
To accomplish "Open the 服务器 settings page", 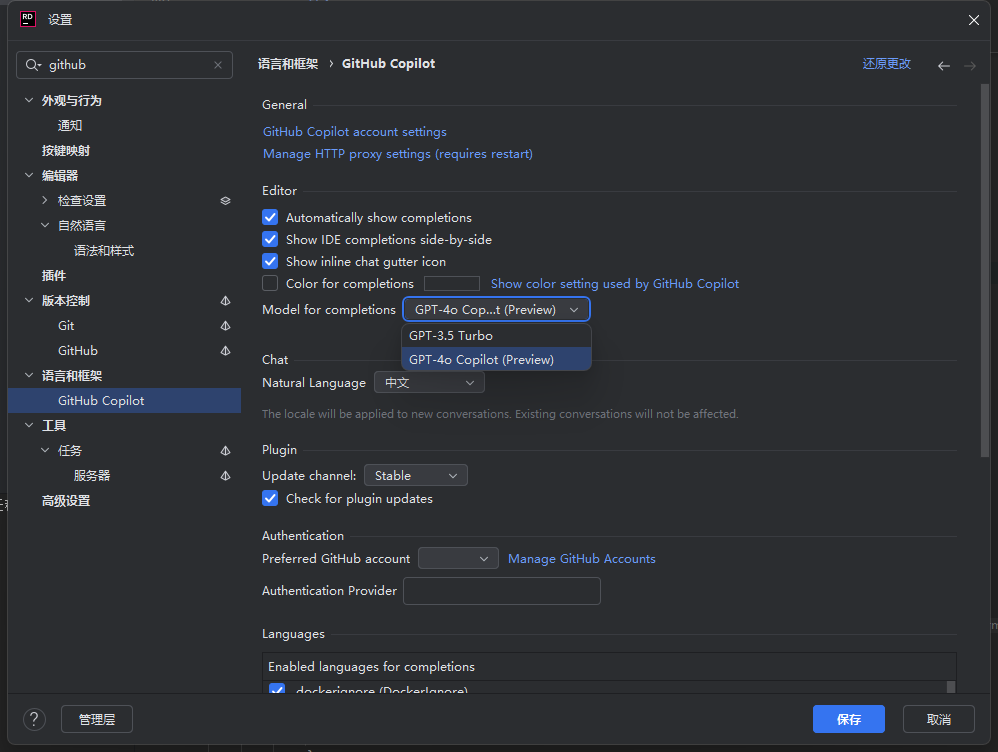I will tap(92, 476).
